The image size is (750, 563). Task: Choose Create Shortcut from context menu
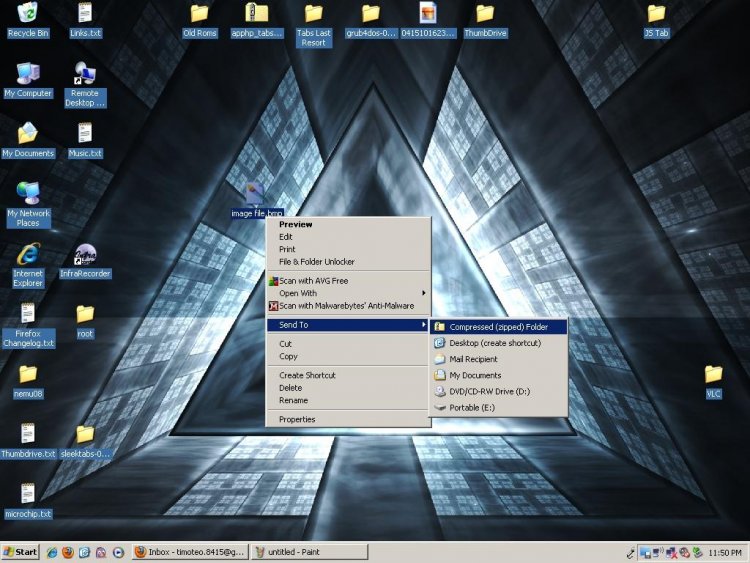(348, 375)
